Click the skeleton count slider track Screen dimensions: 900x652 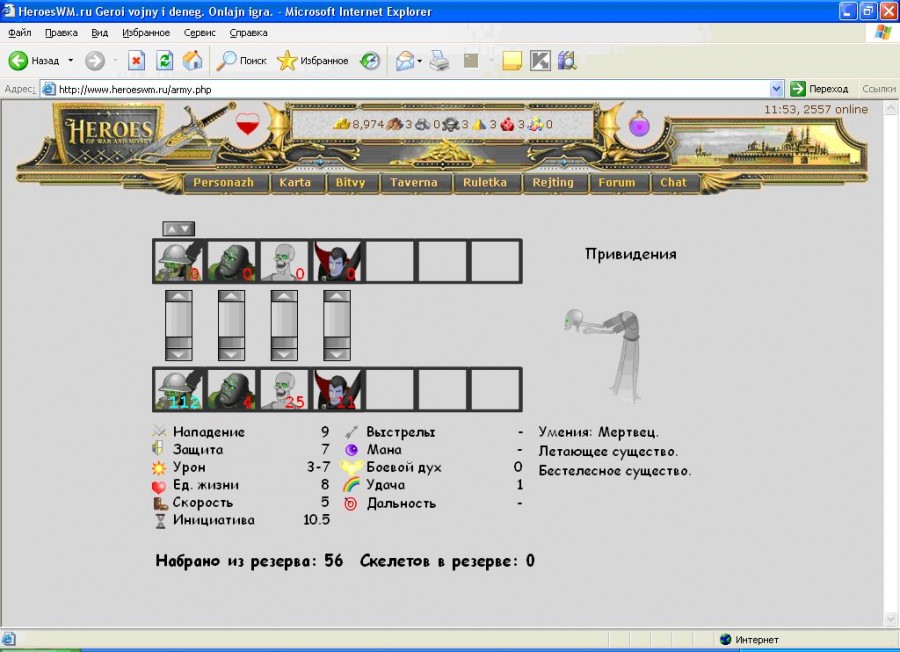point(179,325)
